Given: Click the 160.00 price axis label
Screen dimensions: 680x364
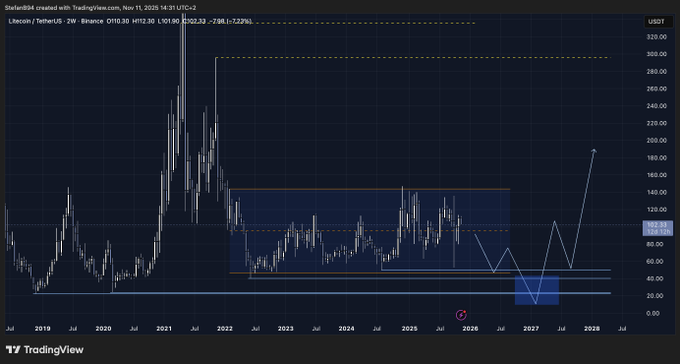Looking at the screenshot, I should (656, 175).
